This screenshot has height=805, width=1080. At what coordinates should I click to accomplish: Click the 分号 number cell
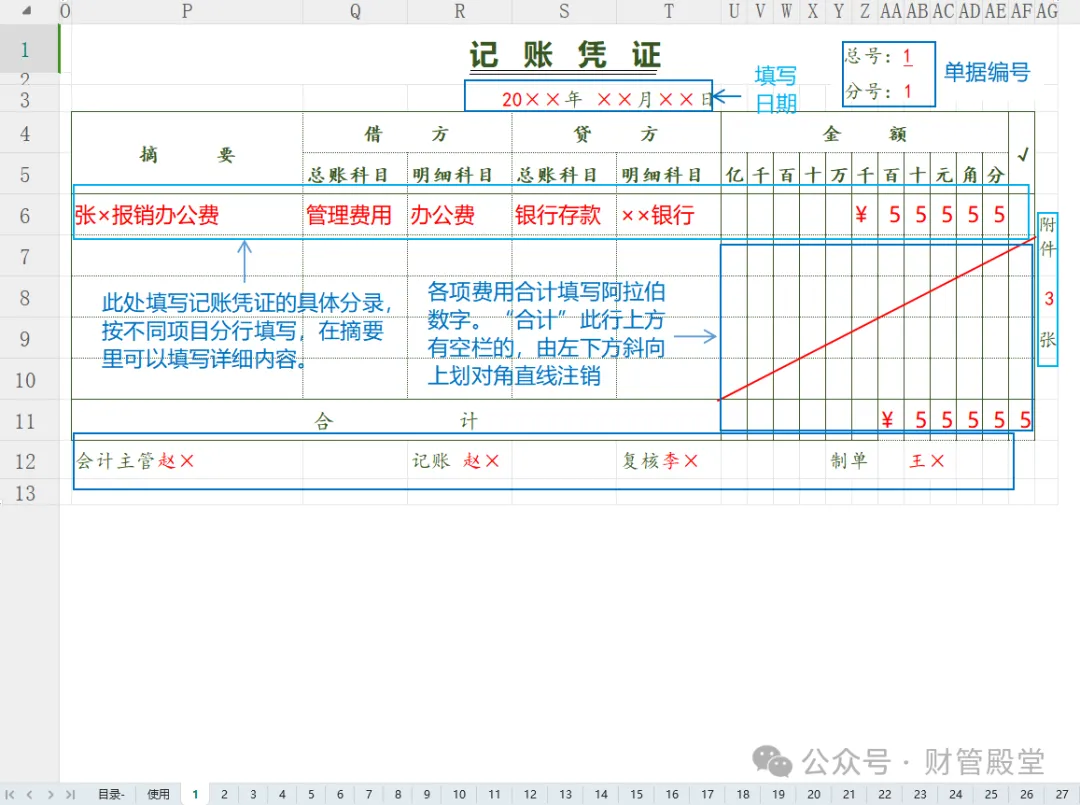pyautogui.click(x=907, y=91)
